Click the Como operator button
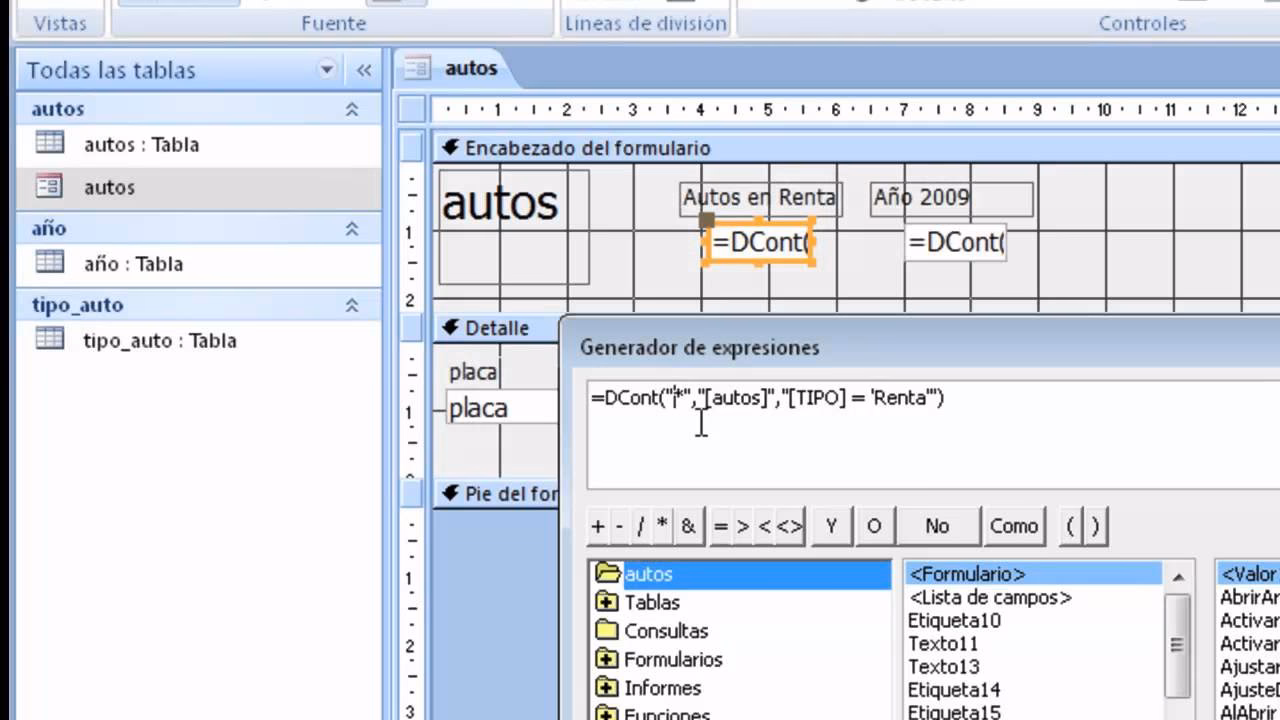This screenshot has height=720, width=1280. tap(1013, 526)
